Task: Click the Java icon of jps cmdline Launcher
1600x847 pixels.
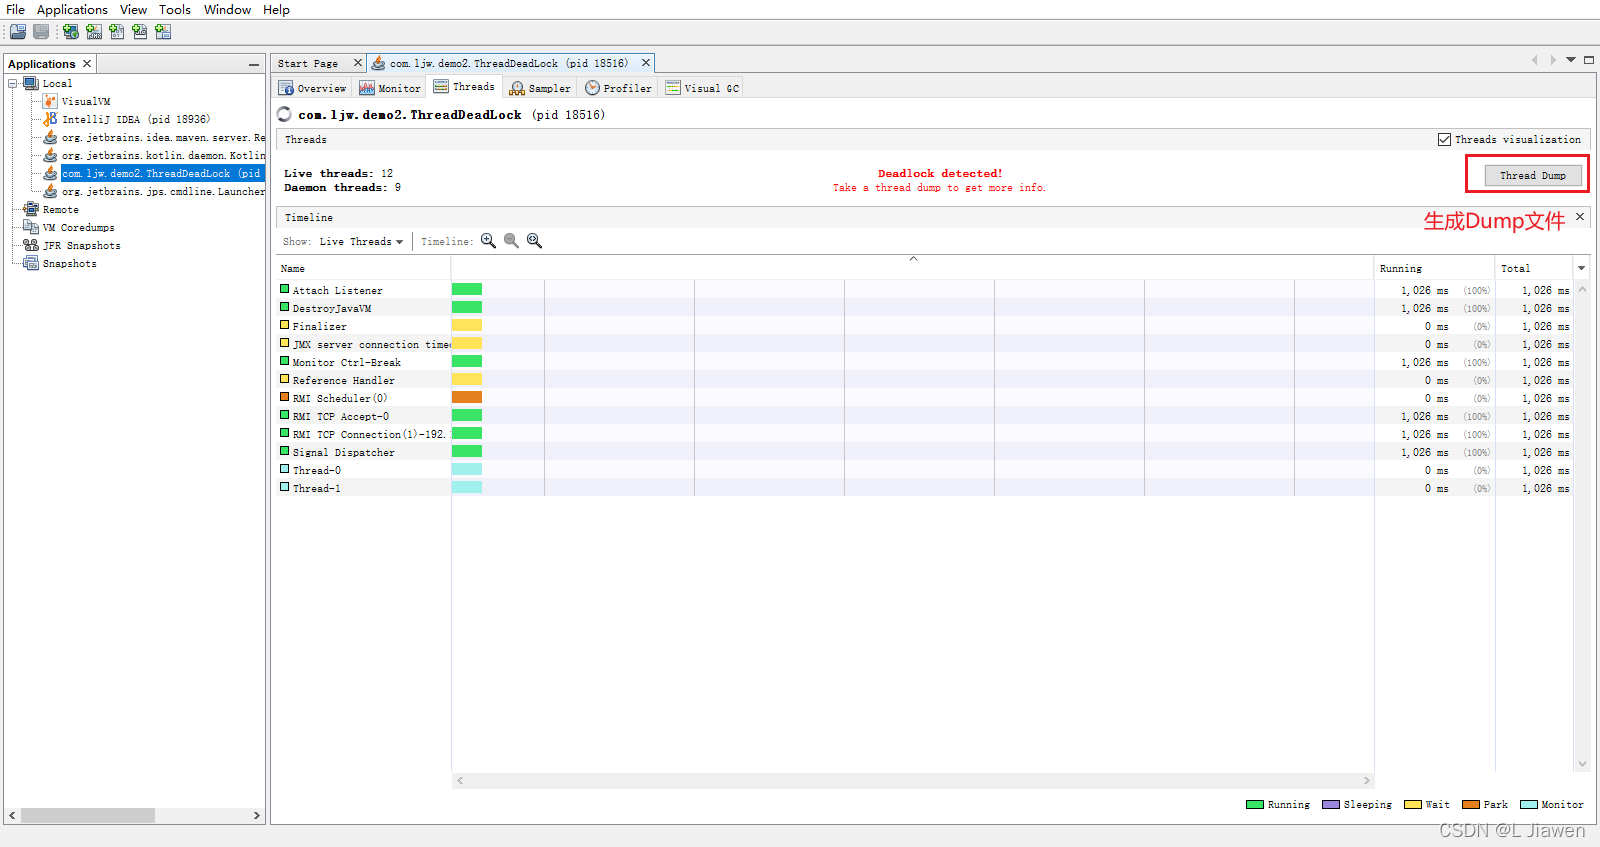Action: (50, 192)
